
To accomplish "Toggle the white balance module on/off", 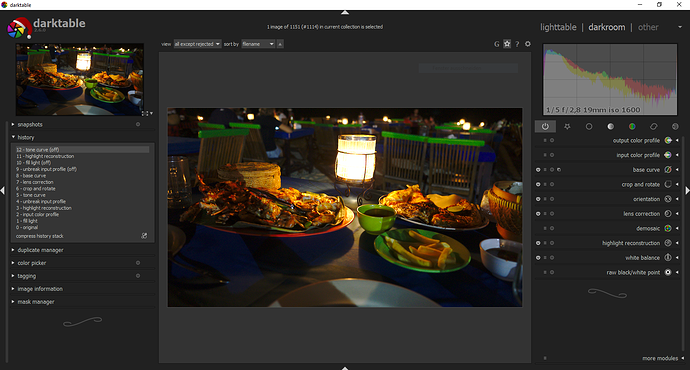I will tap(538, 258).
